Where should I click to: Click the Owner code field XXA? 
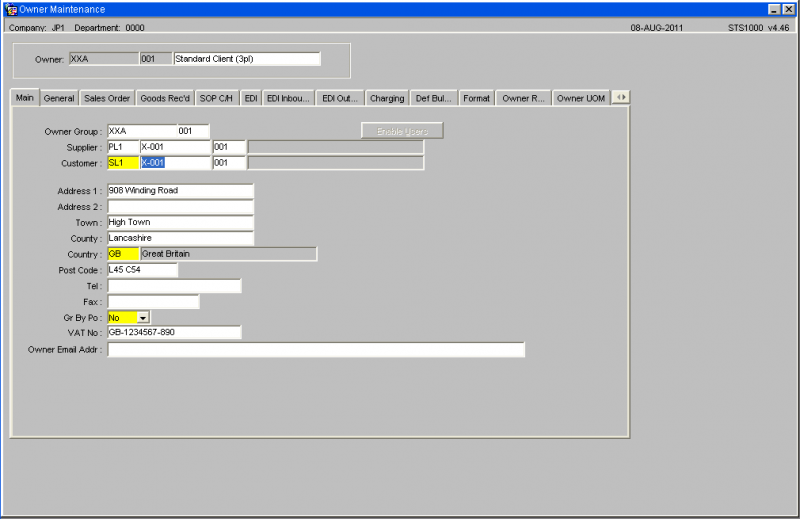click(x=104, y=59)
